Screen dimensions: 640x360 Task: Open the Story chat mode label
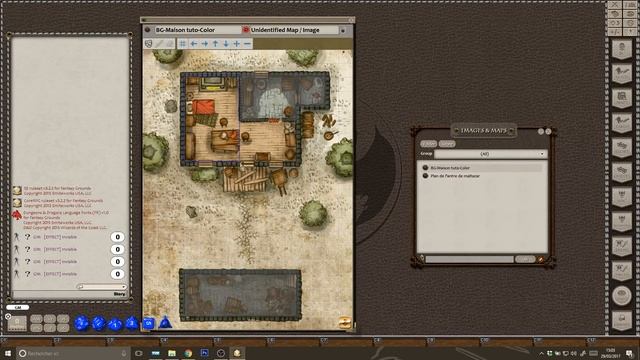coord(120,294)
